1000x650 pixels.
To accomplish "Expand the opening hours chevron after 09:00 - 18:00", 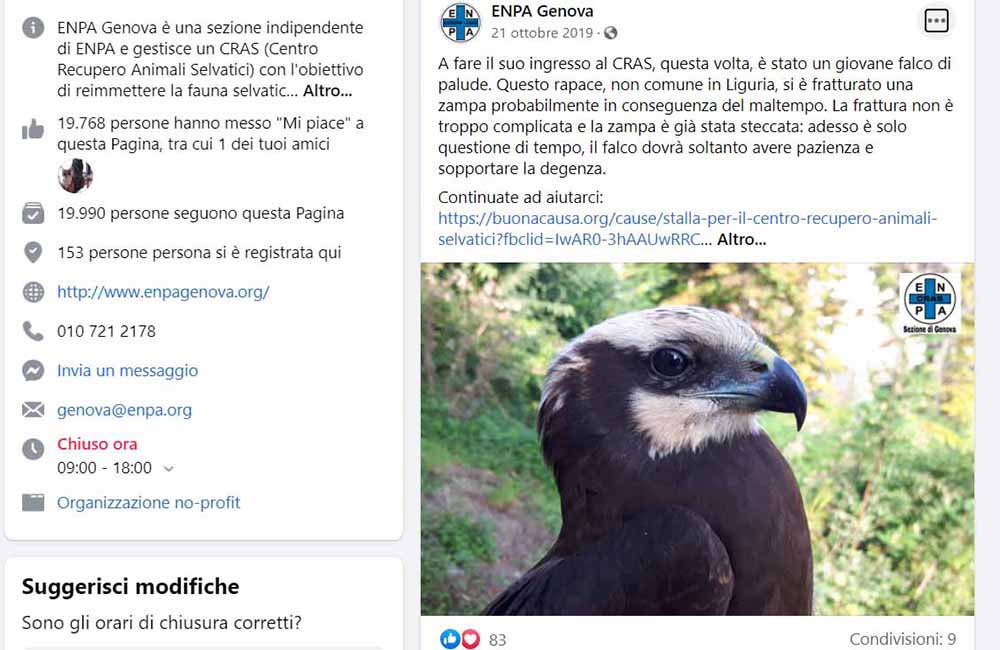I will click(x=168, y=469).
